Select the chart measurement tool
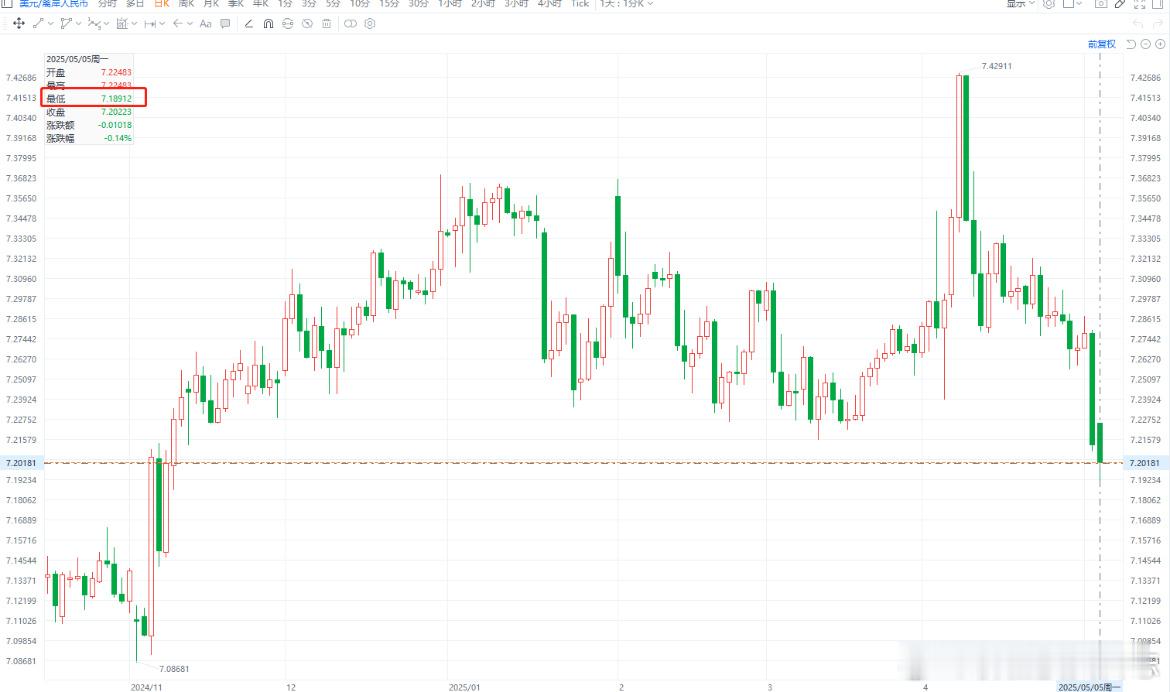Screen dimensions: 1170x692 coord(122,24)
